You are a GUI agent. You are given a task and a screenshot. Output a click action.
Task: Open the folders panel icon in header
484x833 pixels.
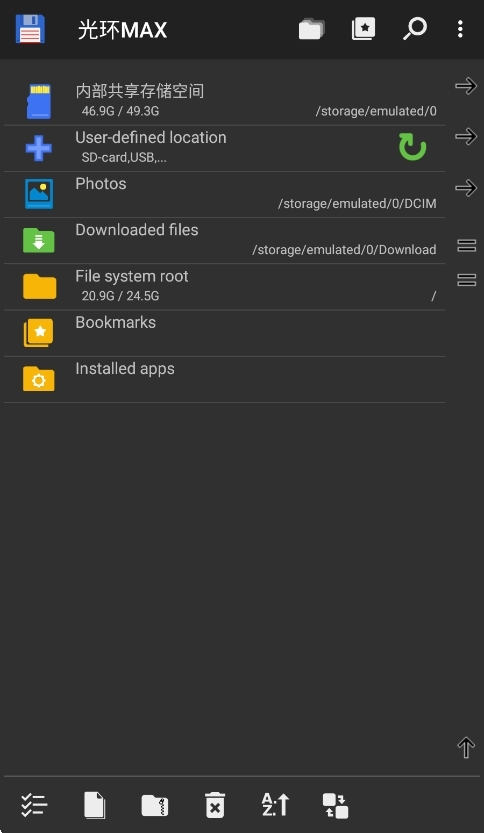tap(312, 29)
